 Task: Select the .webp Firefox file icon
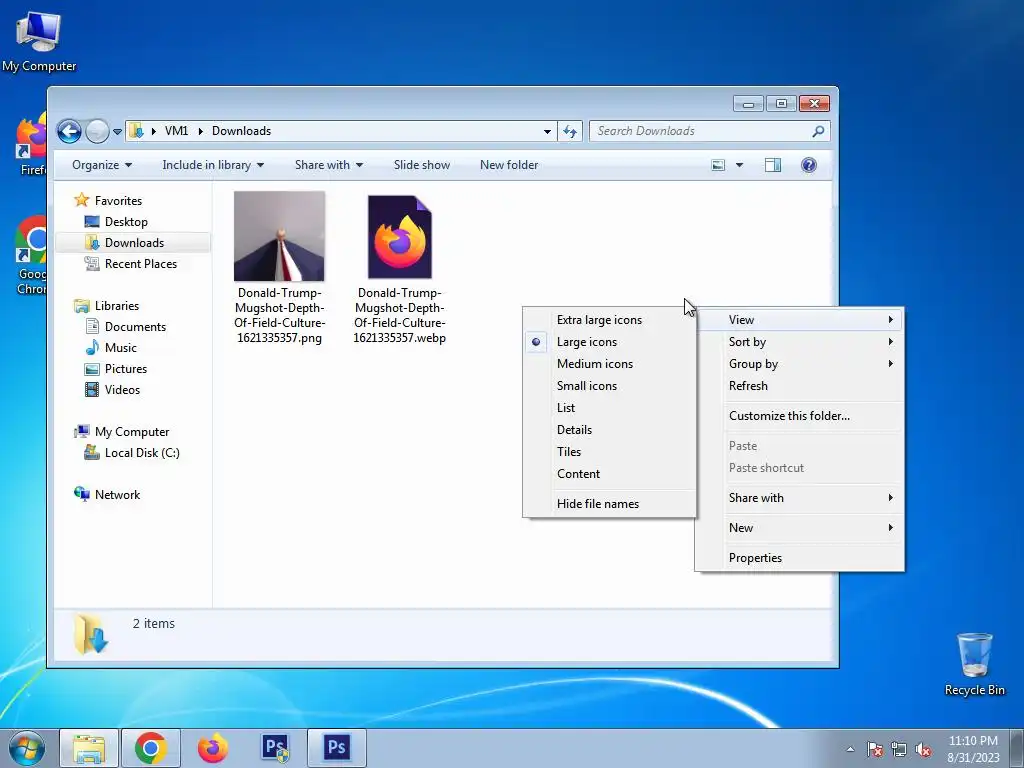click(x=400, y=236)
